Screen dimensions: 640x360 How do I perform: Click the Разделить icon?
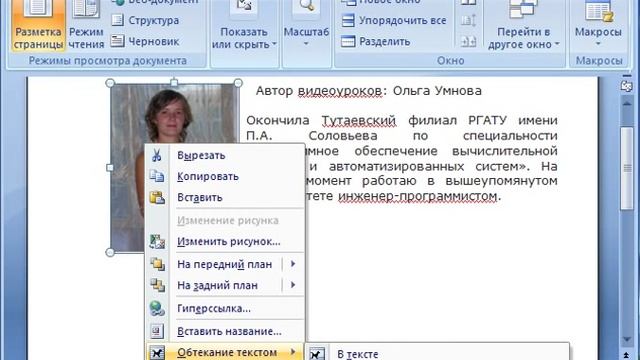(348, 41)
